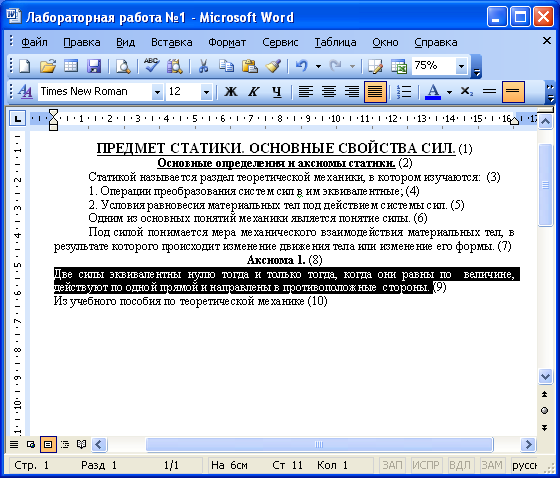Expand the 75% zoom dropdown

[461, 66]
